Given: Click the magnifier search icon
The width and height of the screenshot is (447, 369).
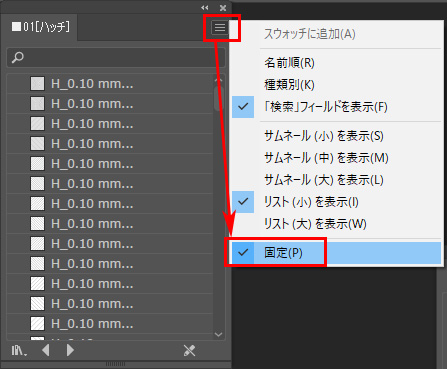Looking at the screenshot, I should click(x=18, y=57).
